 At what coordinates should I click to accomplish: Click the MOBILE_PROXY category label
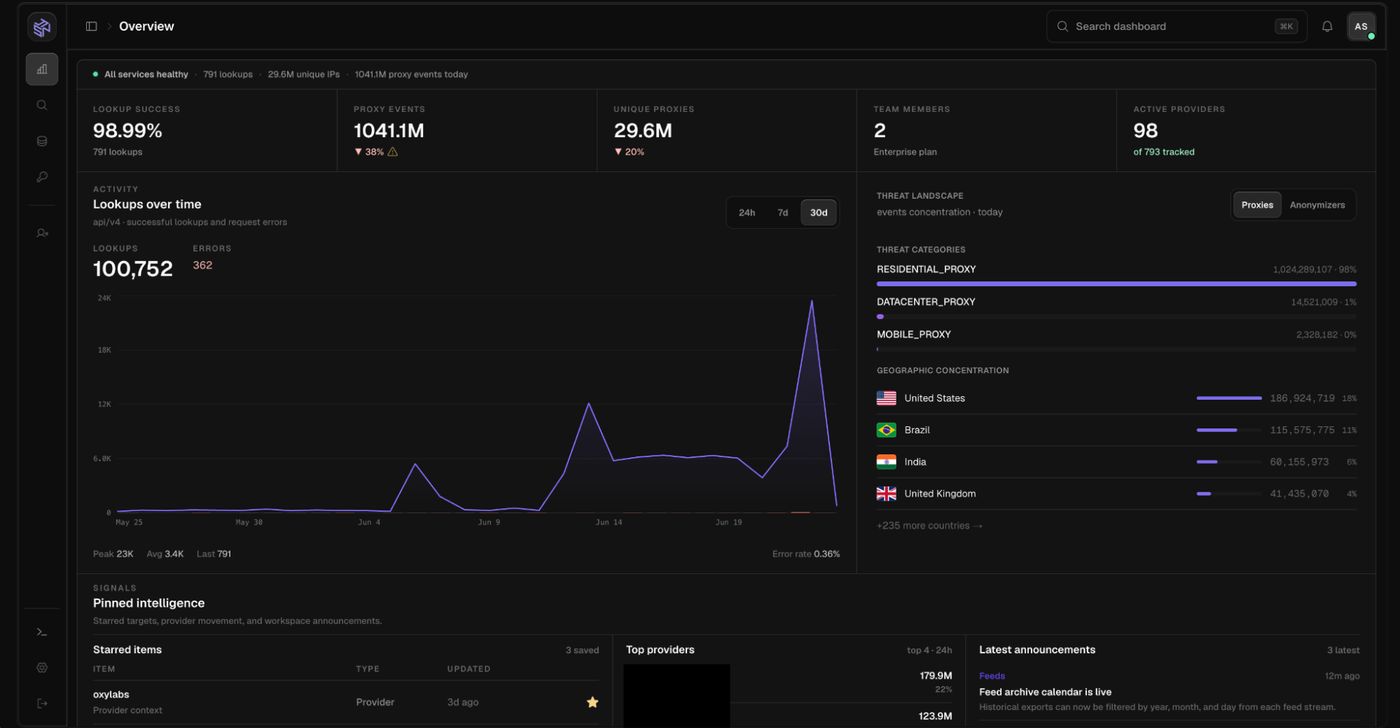tap(914, 335)
